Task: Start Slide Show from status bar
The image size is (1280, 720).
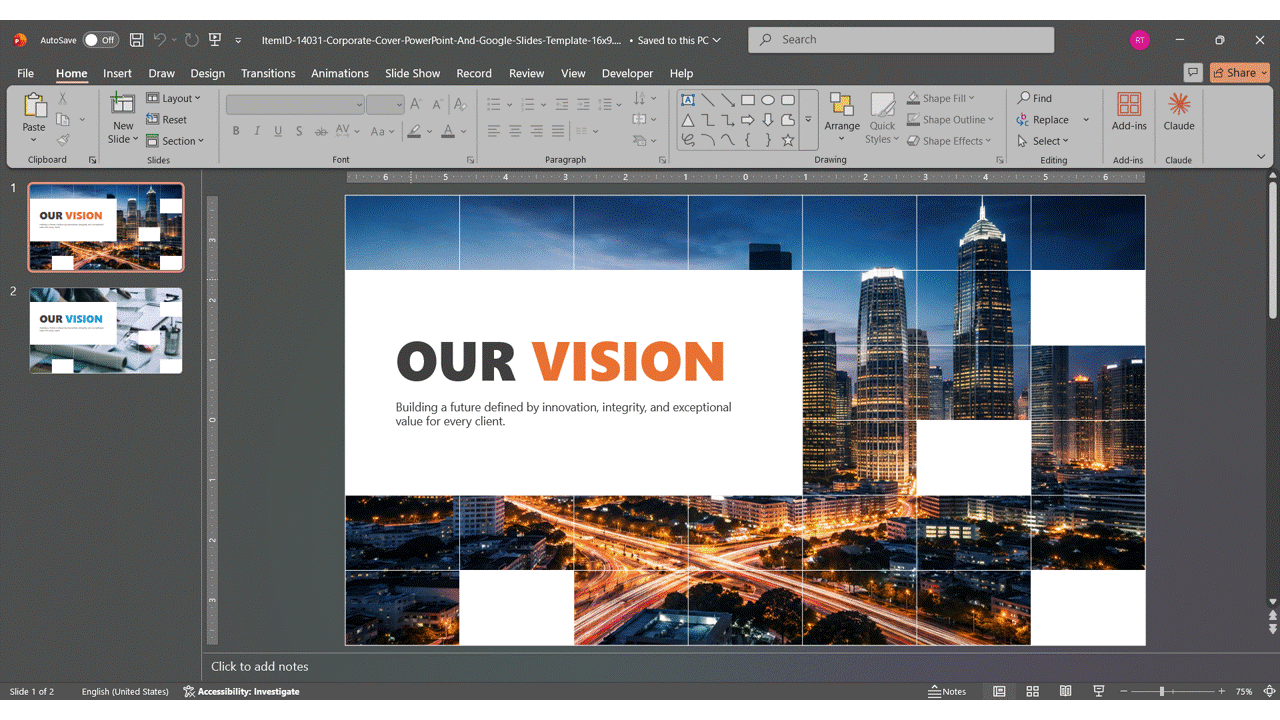Action: coord(1099,691)
